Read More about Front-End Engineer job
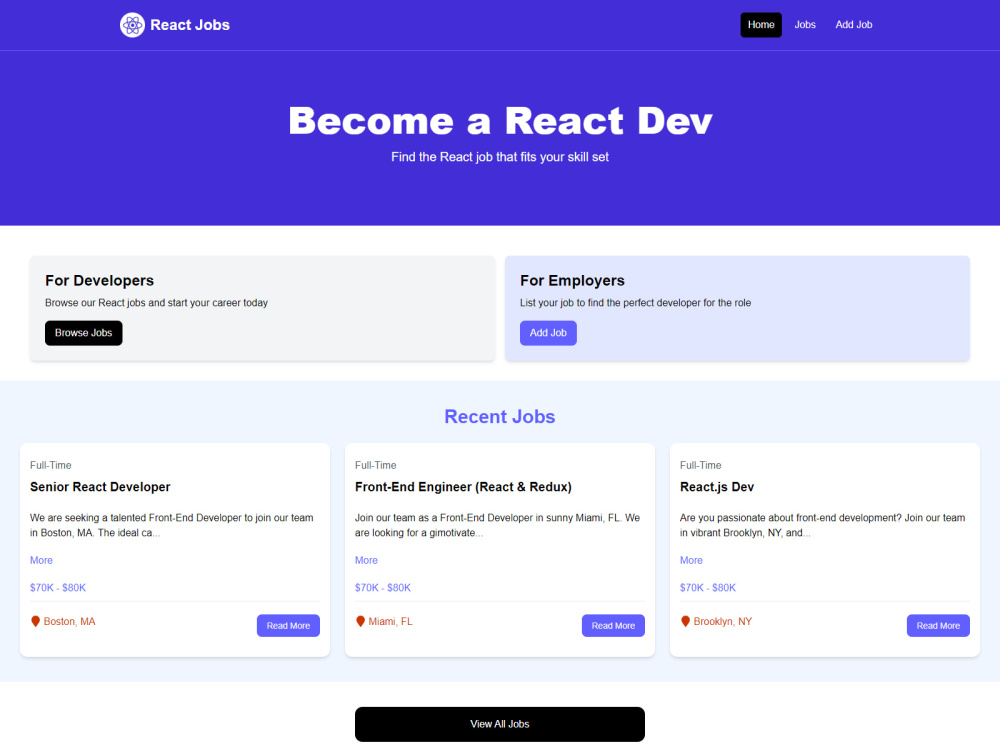This screenshot has width=1000, height=750. click(x=613, y=626)
